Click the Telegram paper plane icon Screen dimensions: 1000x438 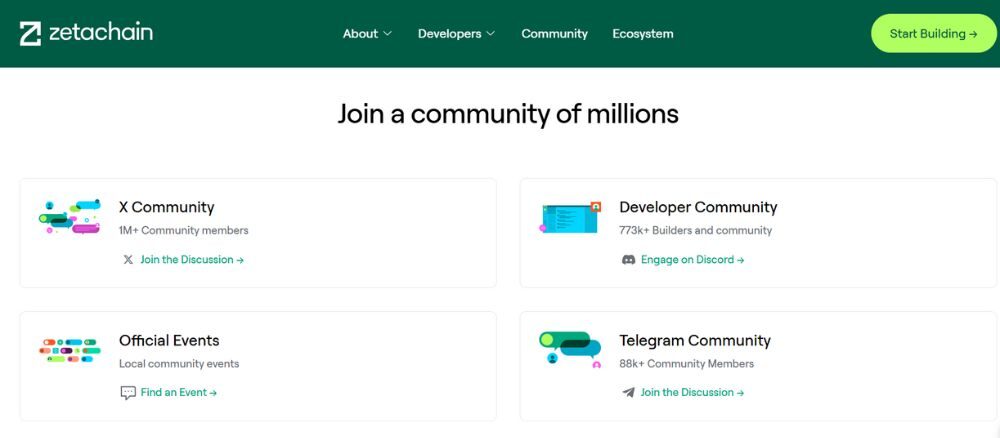point(628,393)
